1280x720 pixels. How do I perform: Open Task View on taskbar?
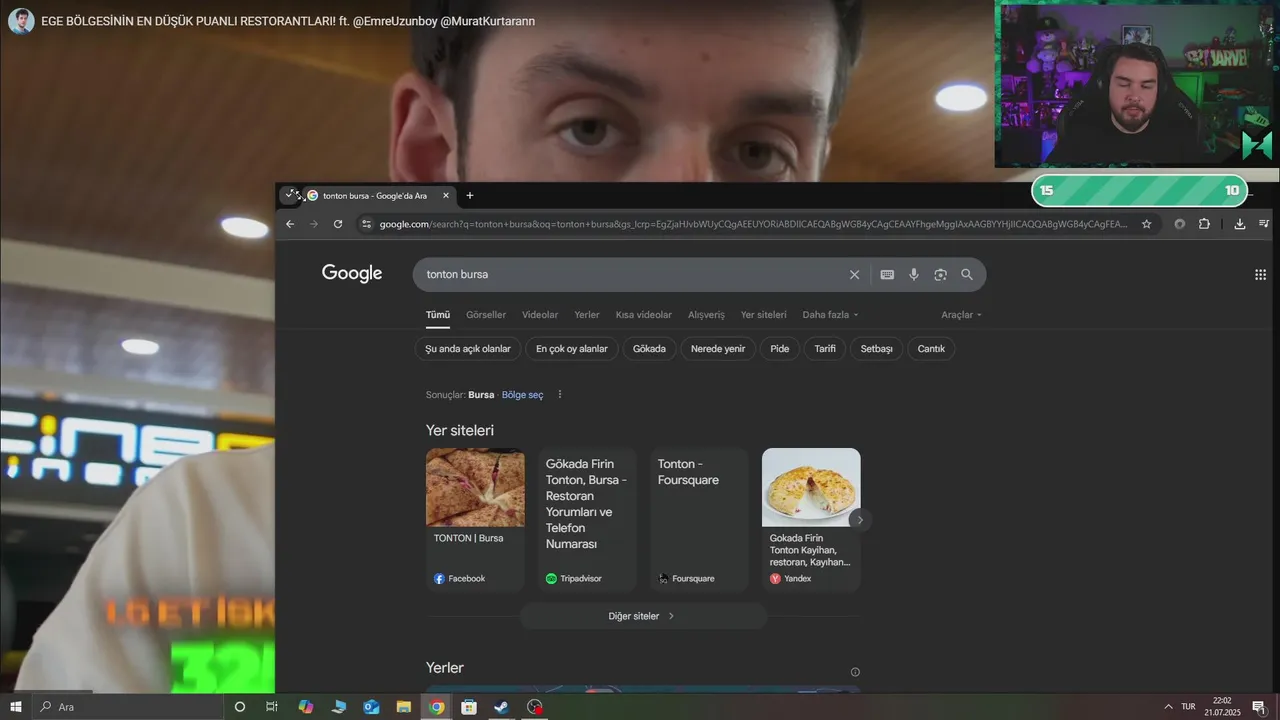[x=272, y=707]
